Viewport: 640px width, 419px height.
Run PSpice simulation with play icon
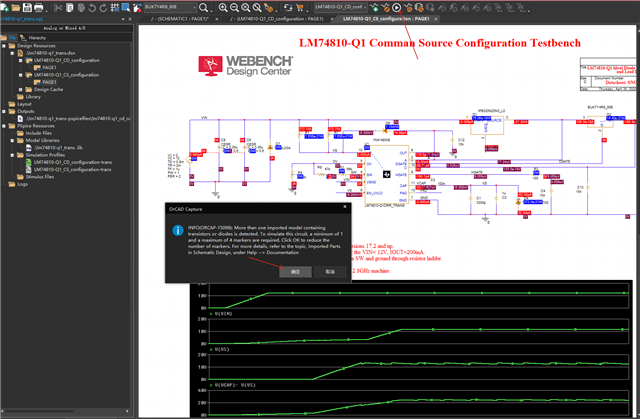[396, 7]
